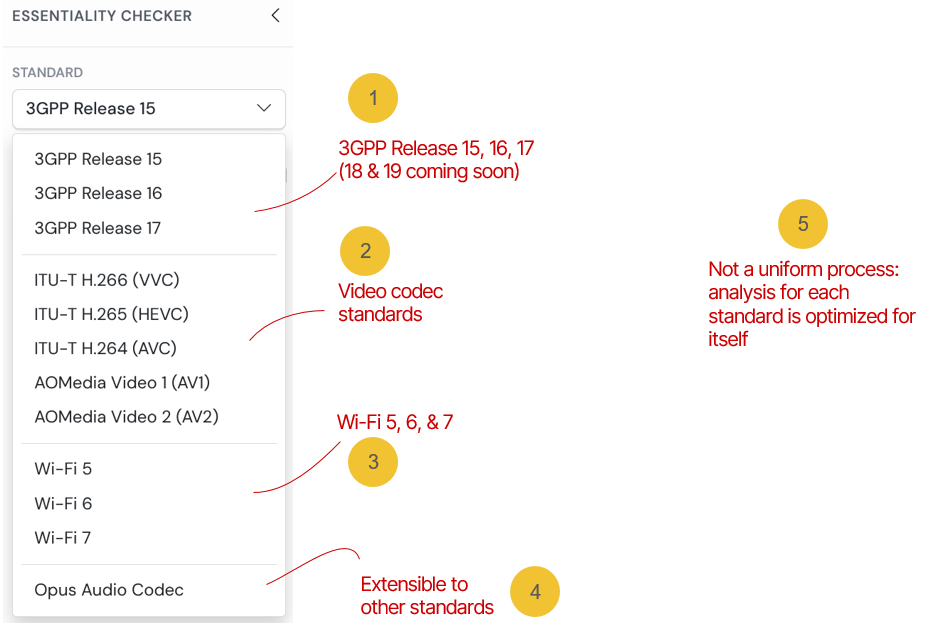The image size is (937, 623).
Task: Click the STANDARD field label
Action: (x=48, y=73)
